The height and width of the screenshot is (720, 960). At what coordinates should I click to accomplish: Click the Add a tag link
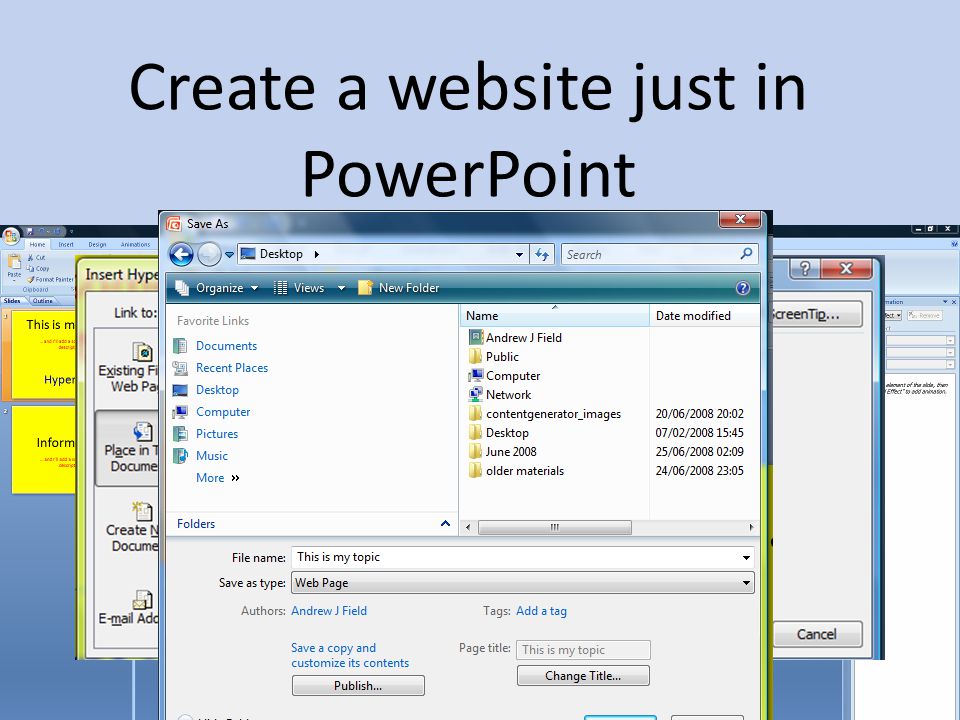(x=541, y=611)
